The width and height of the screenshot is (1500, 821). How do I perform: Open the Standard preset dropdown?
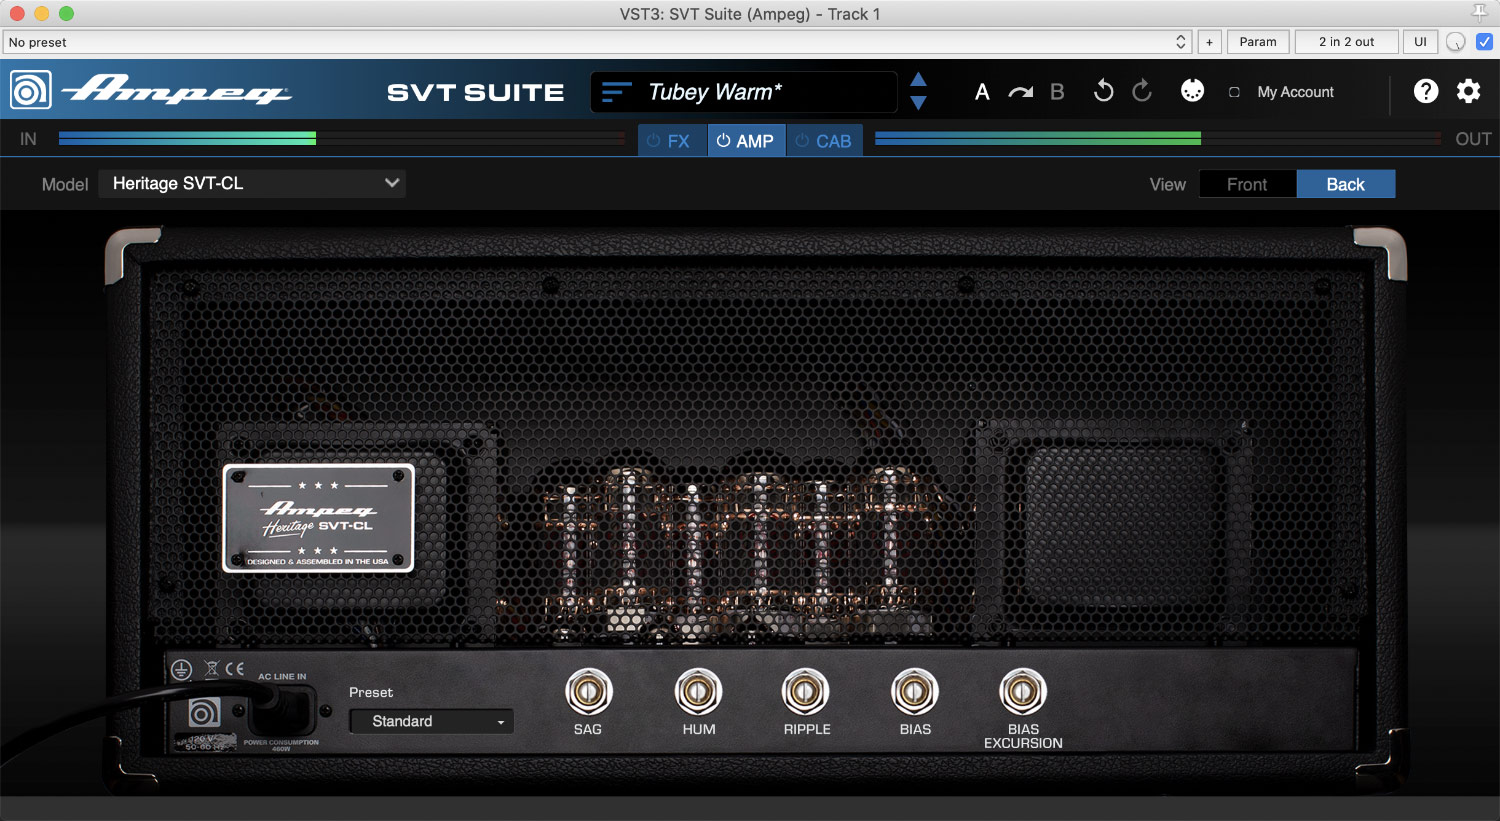coord(431,721)
